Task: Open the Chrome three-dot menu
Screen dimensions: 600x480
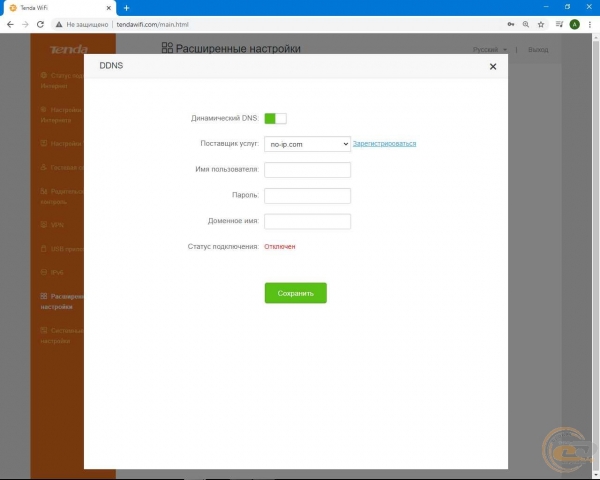Action: [590, 24]
